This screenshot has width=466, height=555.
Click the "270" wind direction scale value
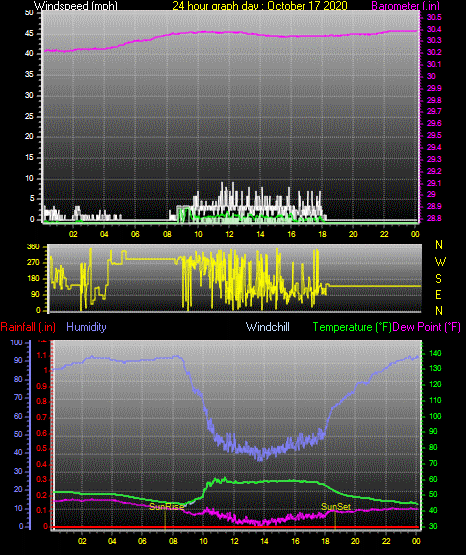pos(33,263)
